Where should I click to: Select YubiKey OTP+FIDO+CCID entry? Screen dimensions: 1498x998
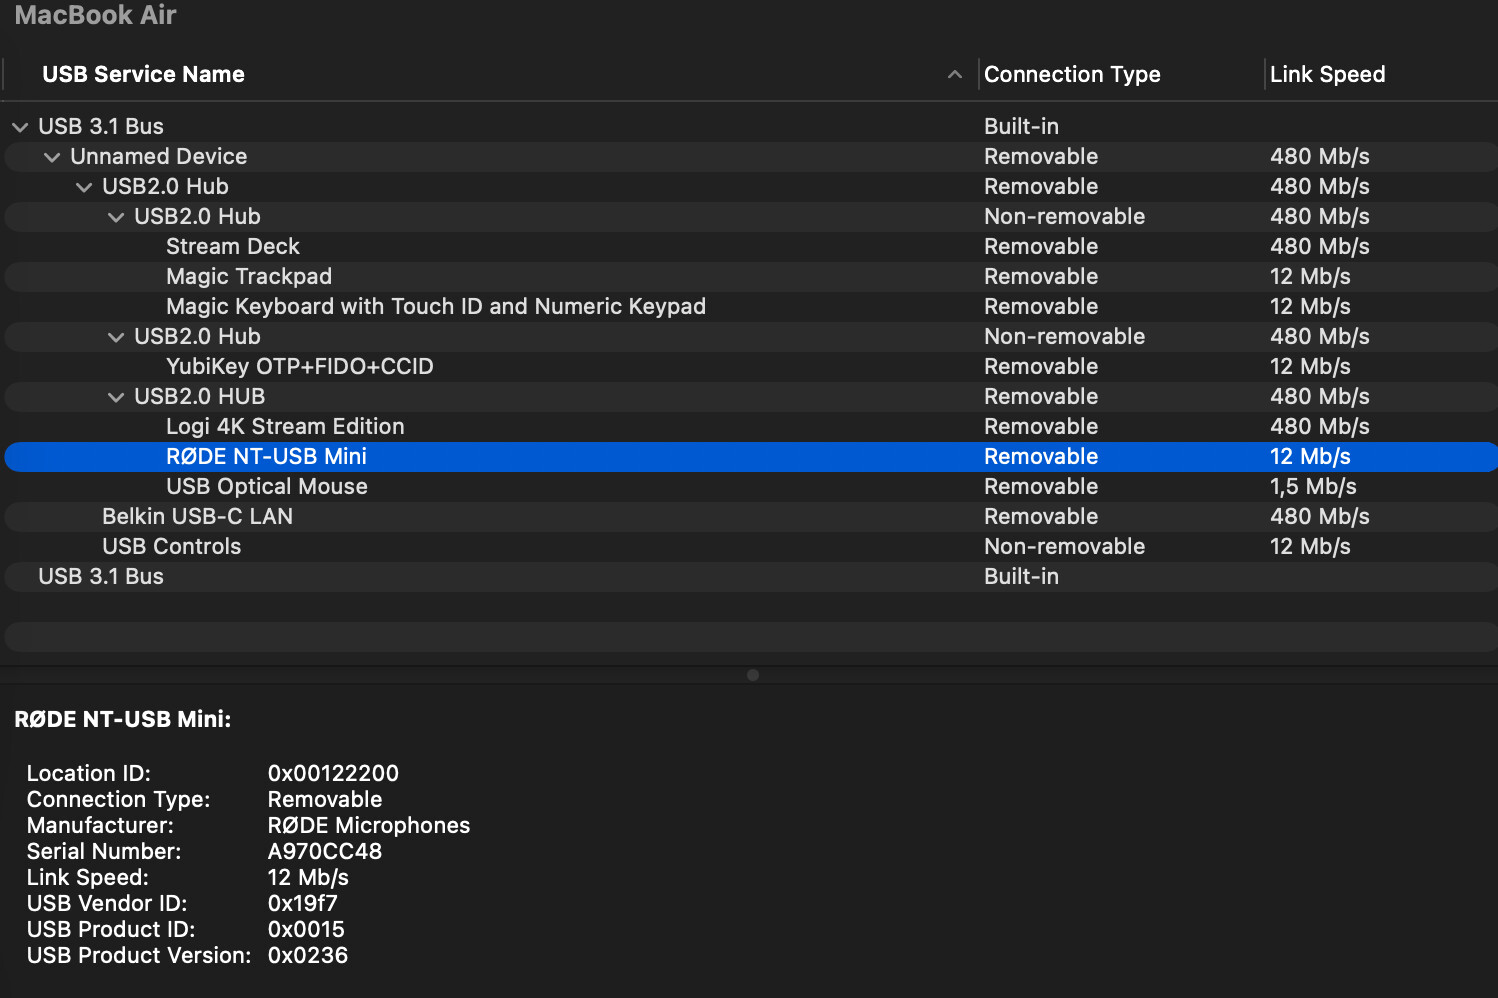299,367
